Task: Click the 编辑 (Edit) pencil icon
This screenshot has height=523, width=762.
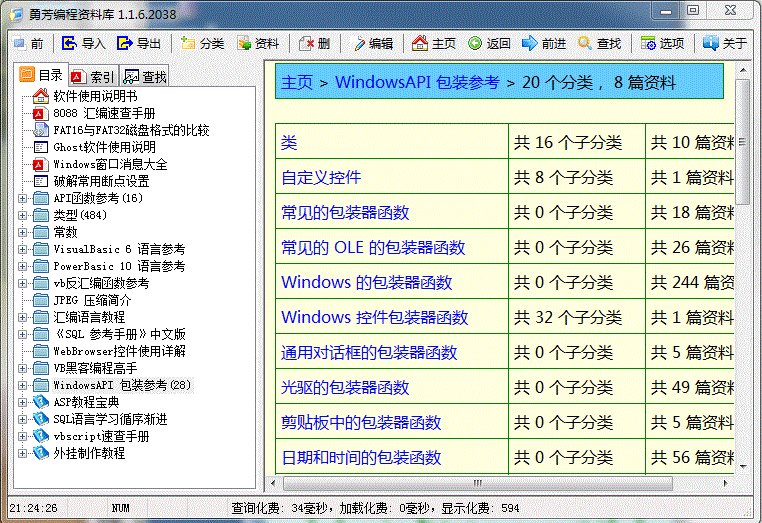Action: (x=359, y=43)
